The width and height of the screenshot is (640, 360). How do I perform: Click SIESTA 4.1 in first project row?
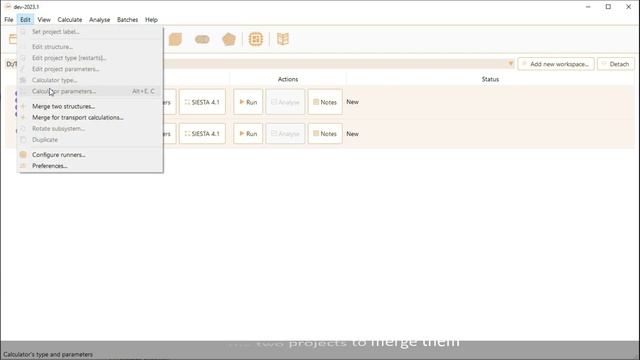pos(202,102)
